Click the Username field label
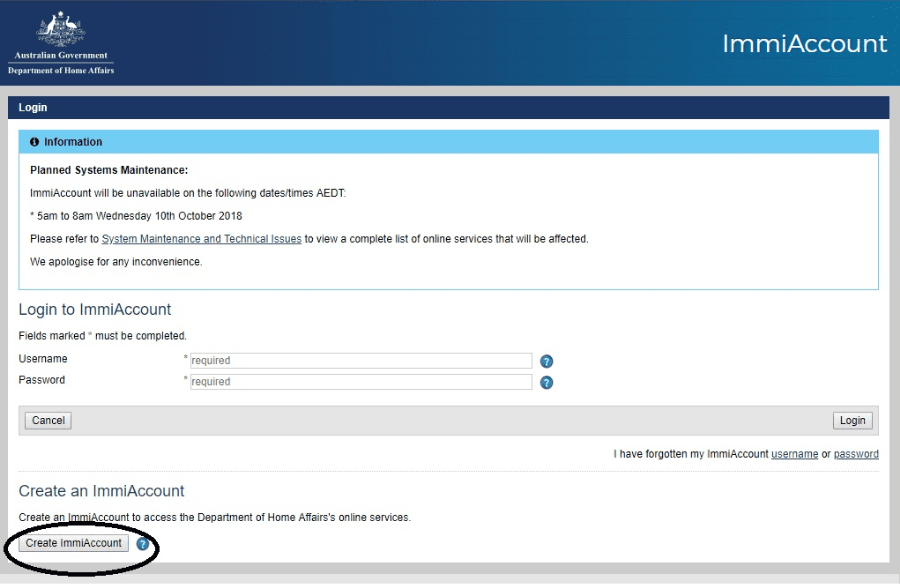 coord(43,359)
